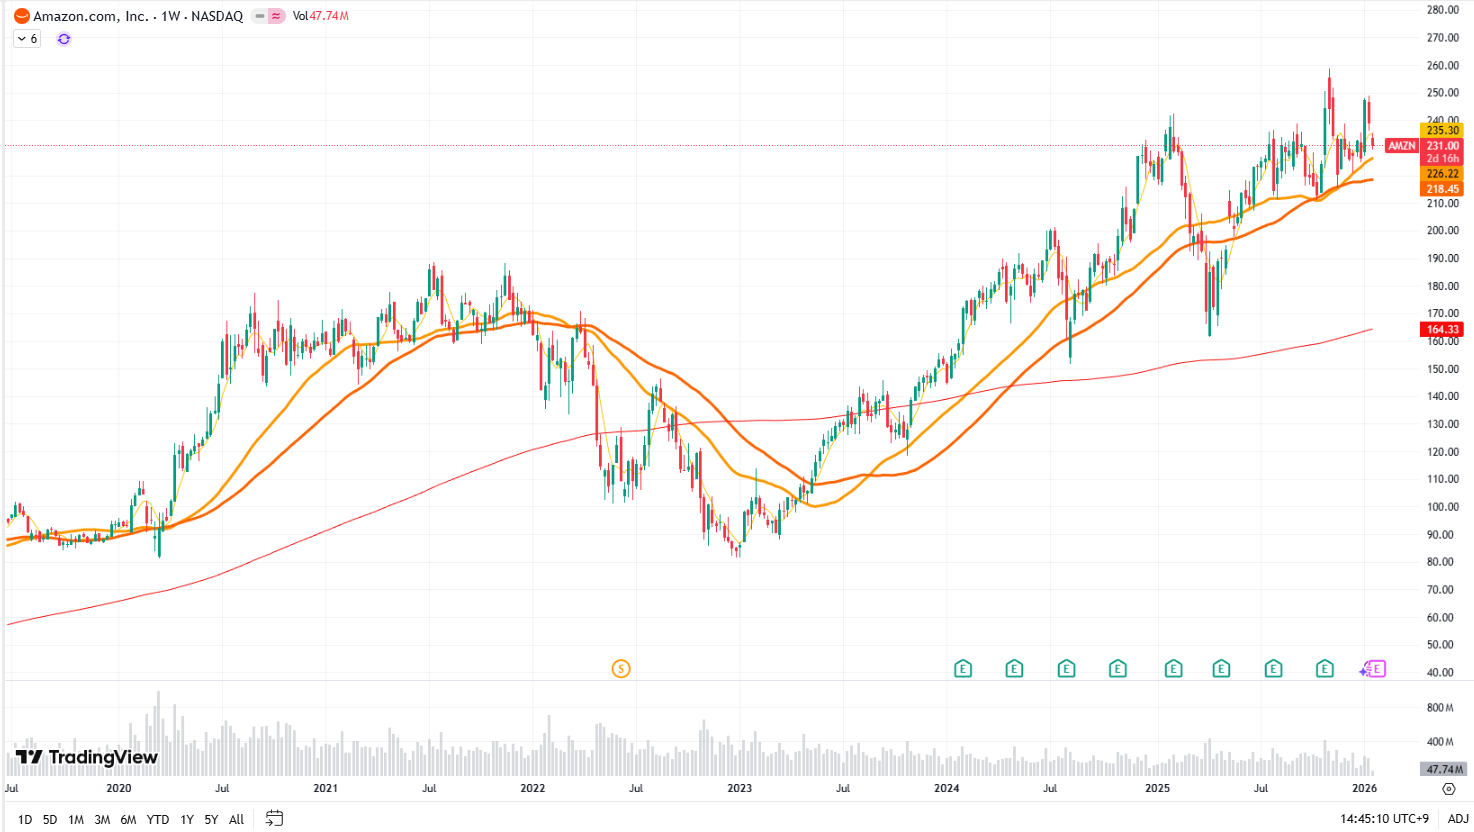Click the 2022 label on time axis

point(532,788)
